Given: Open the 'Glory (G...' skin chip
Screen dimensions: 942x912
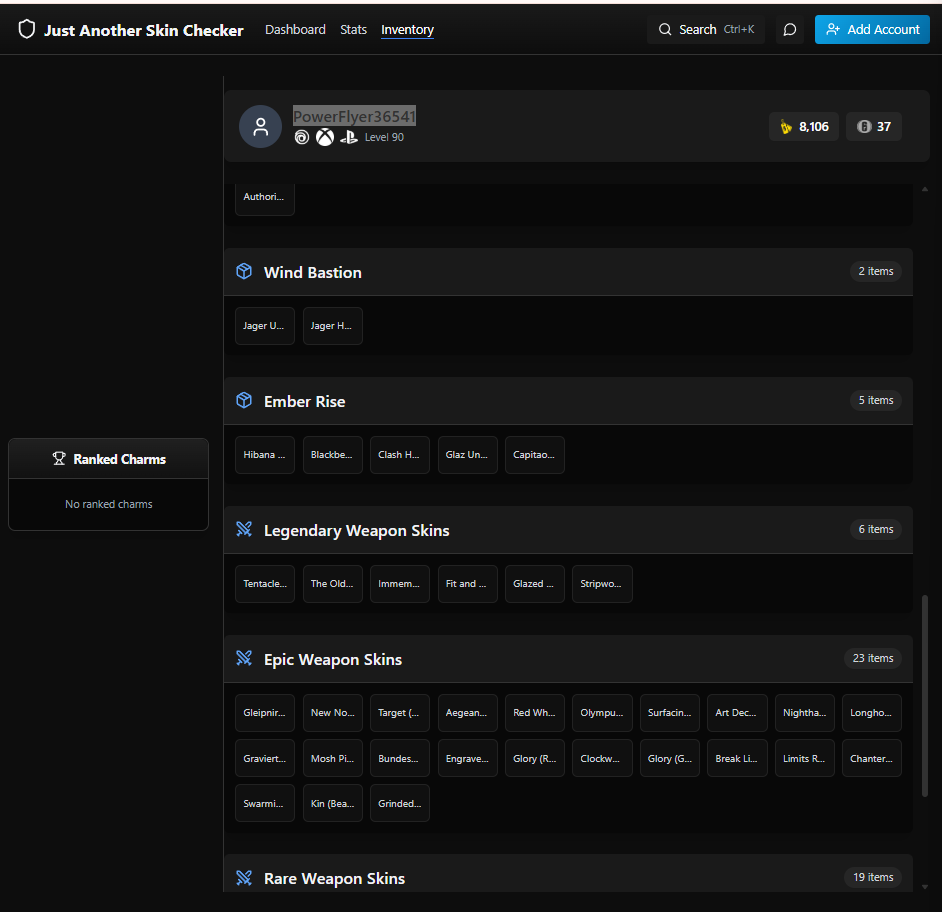Looking at the screenshot, I should pyautogui.click(x=670, y=759).
